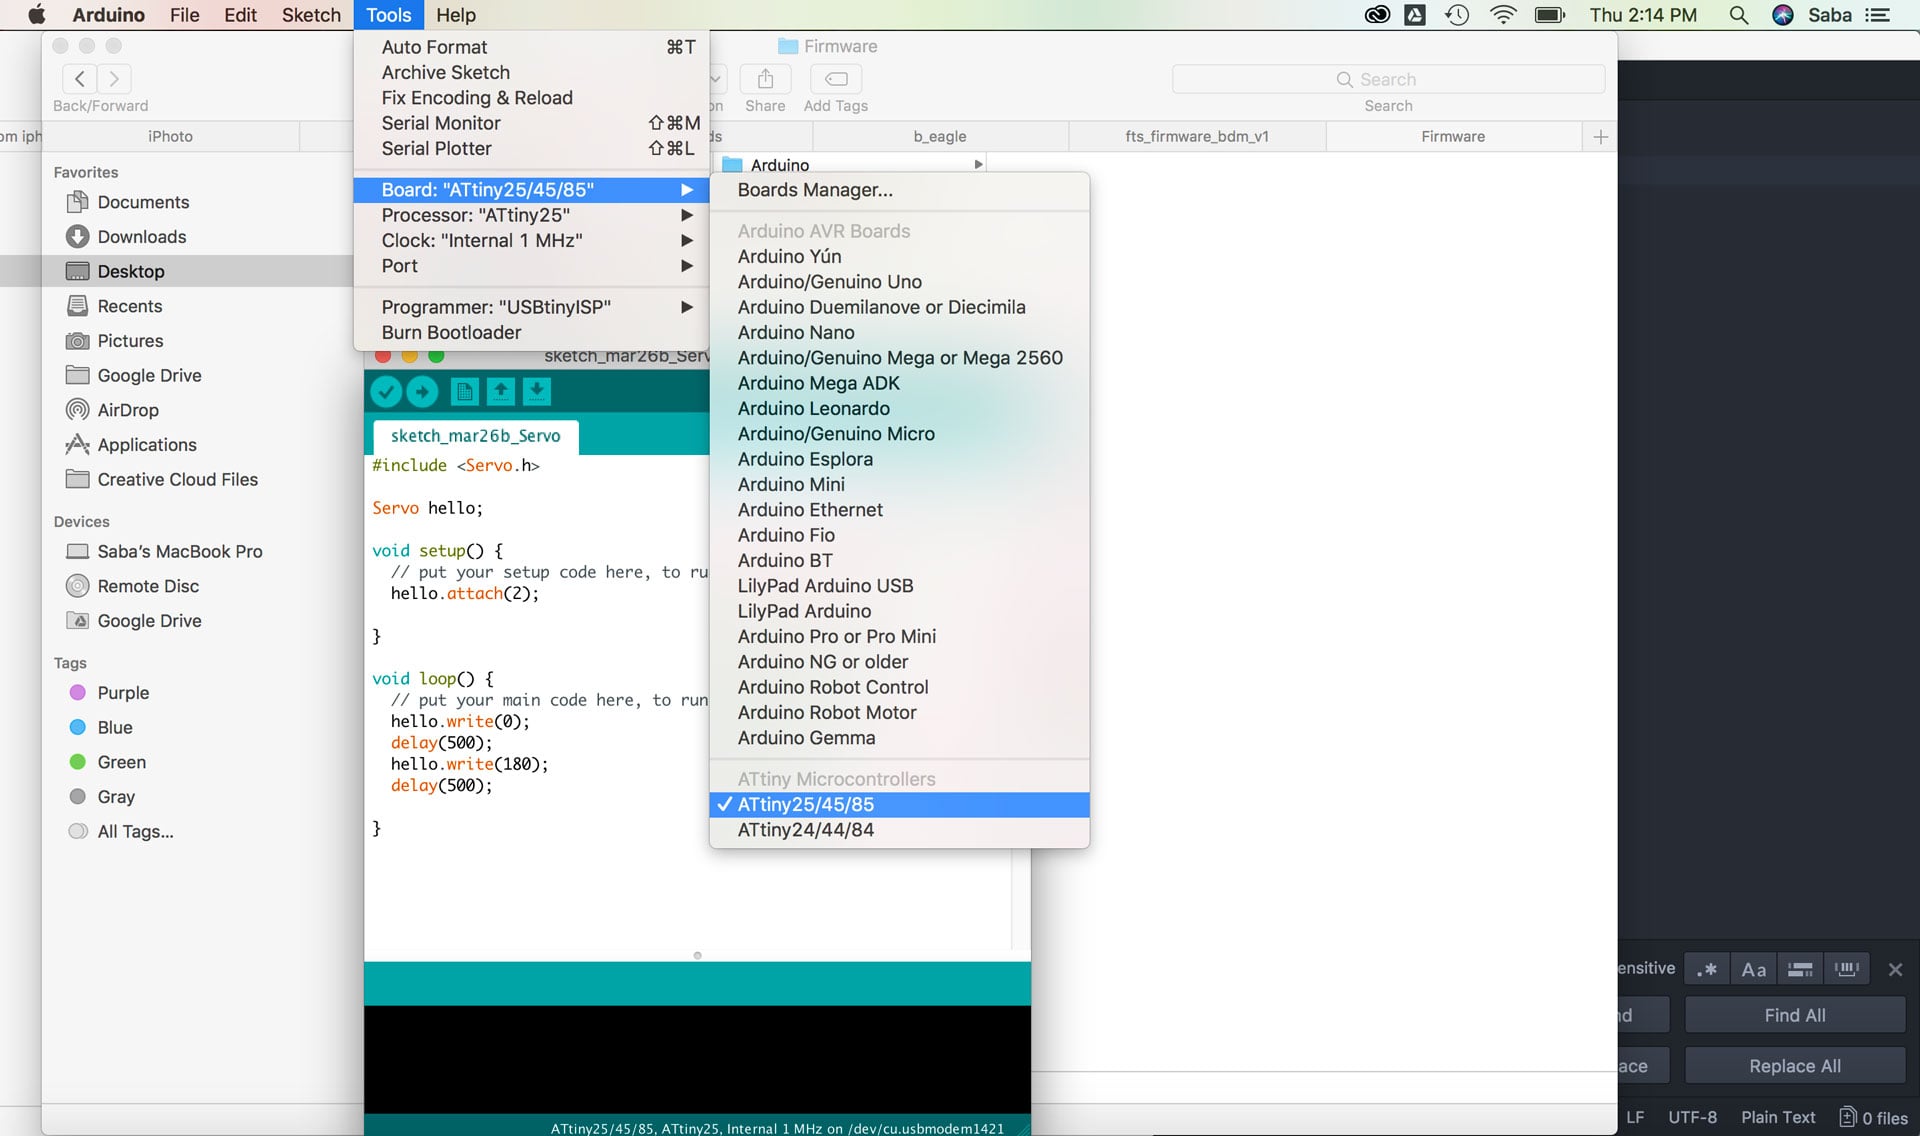Open Notification Center list icon

click(x=1877, y=15)
